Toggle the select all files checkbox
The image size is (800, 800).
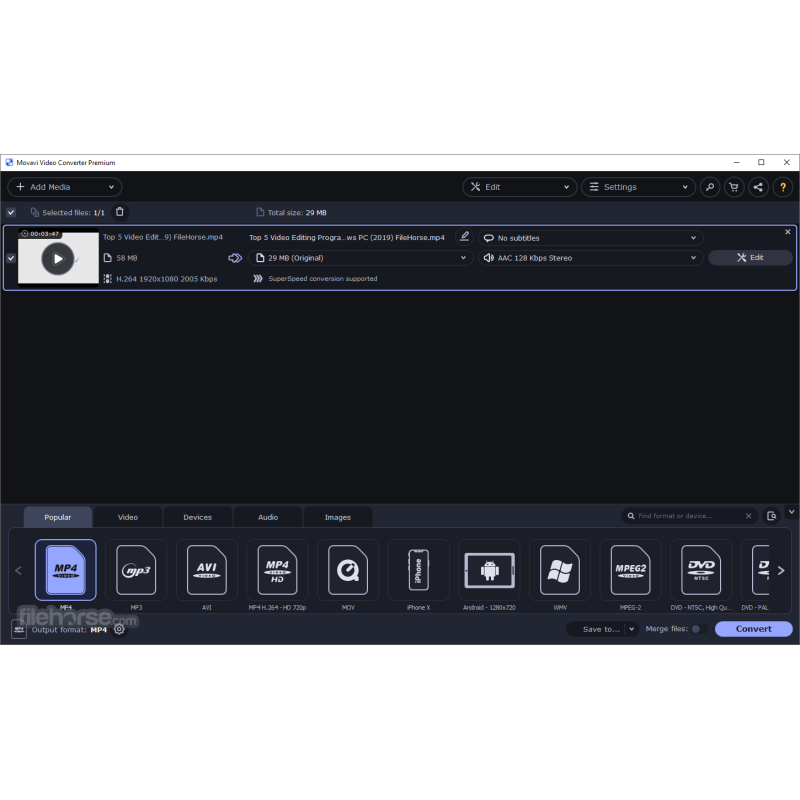[x=11, y=212]
